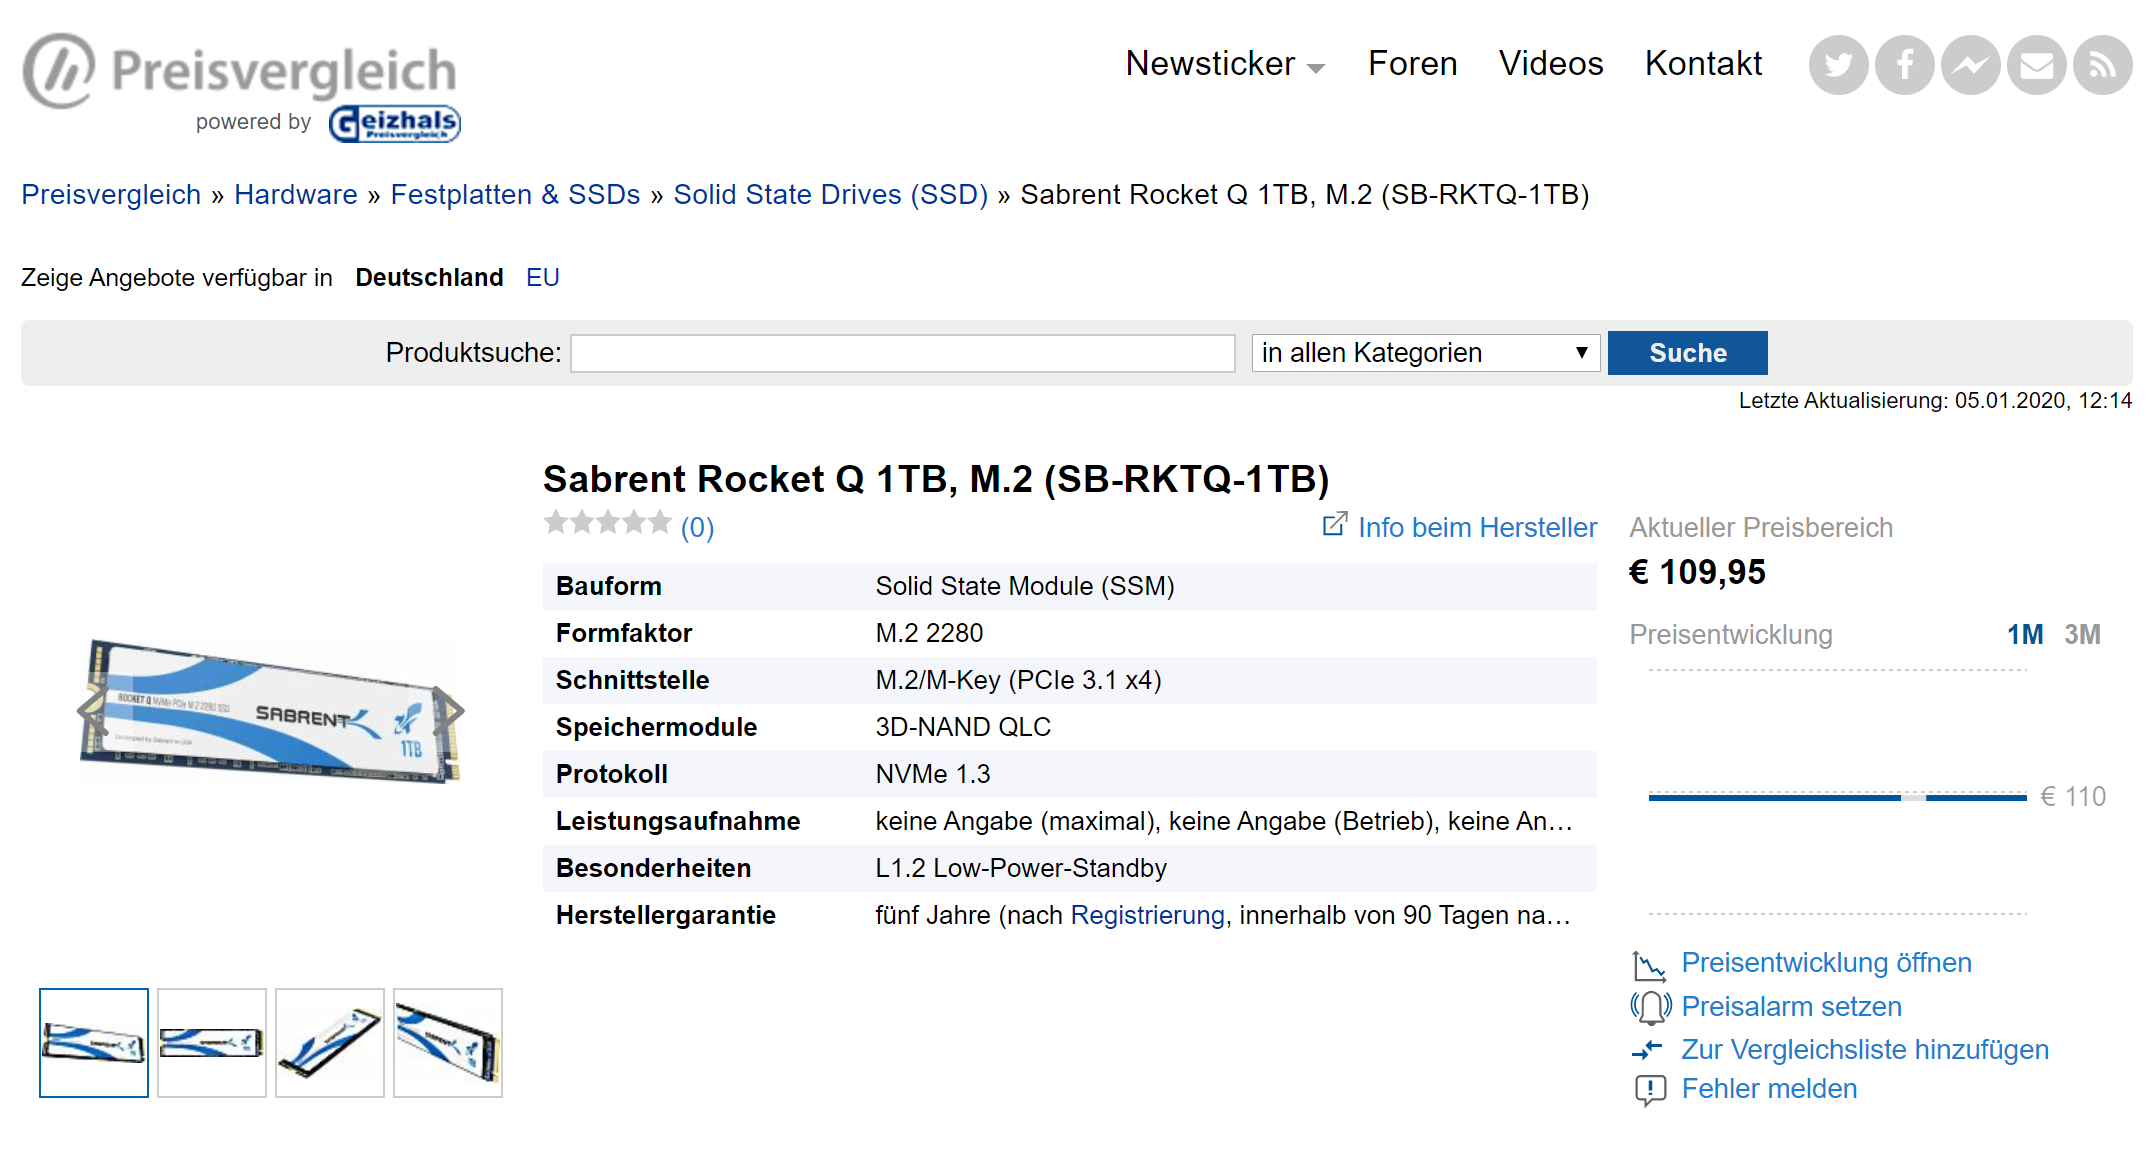
Task: Switch offers region to EU
Action: pos(542,278)
